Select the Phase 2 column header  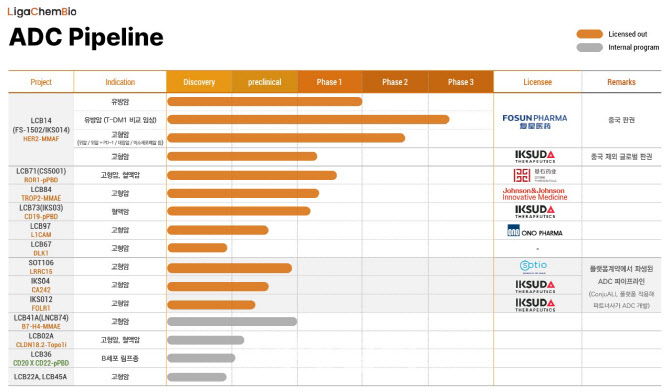click(x=395, y=82)
